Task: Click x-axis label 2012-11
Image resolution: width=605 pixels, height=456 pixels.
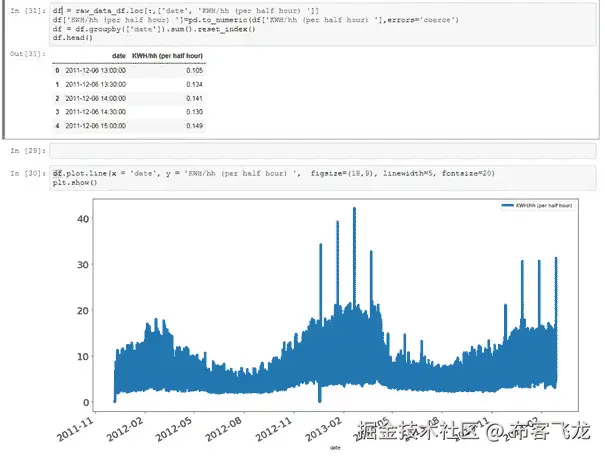Action: click(274, 429)
